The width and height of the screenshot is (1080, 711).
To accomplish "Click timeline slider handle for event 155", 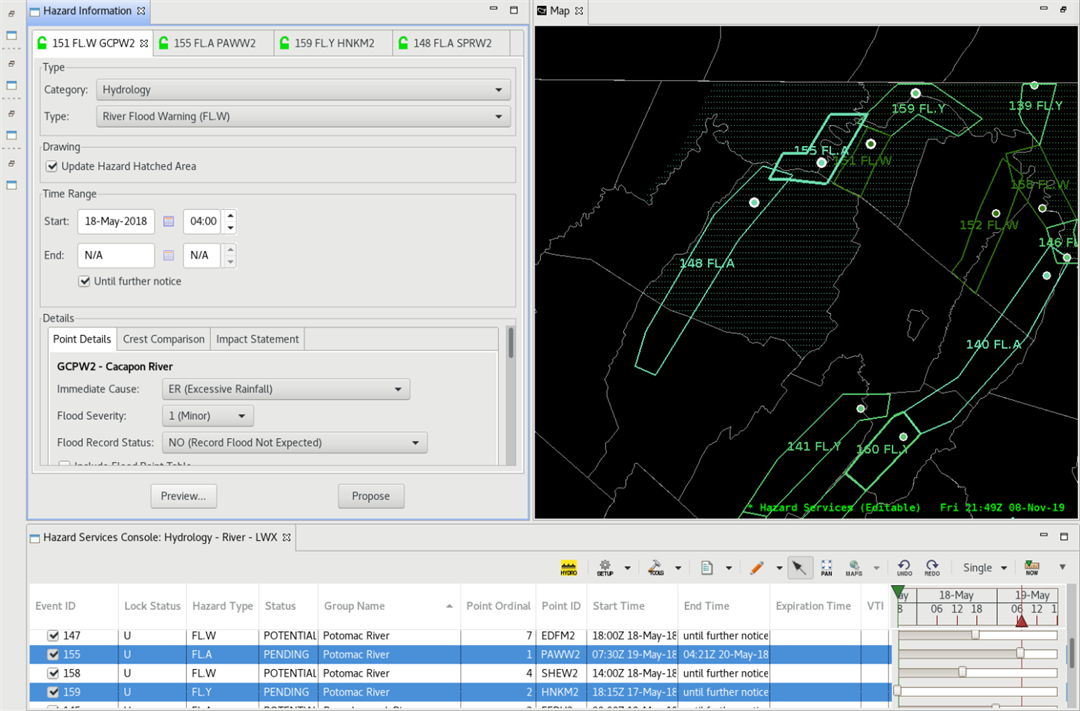I will (x=1020, y=653).
